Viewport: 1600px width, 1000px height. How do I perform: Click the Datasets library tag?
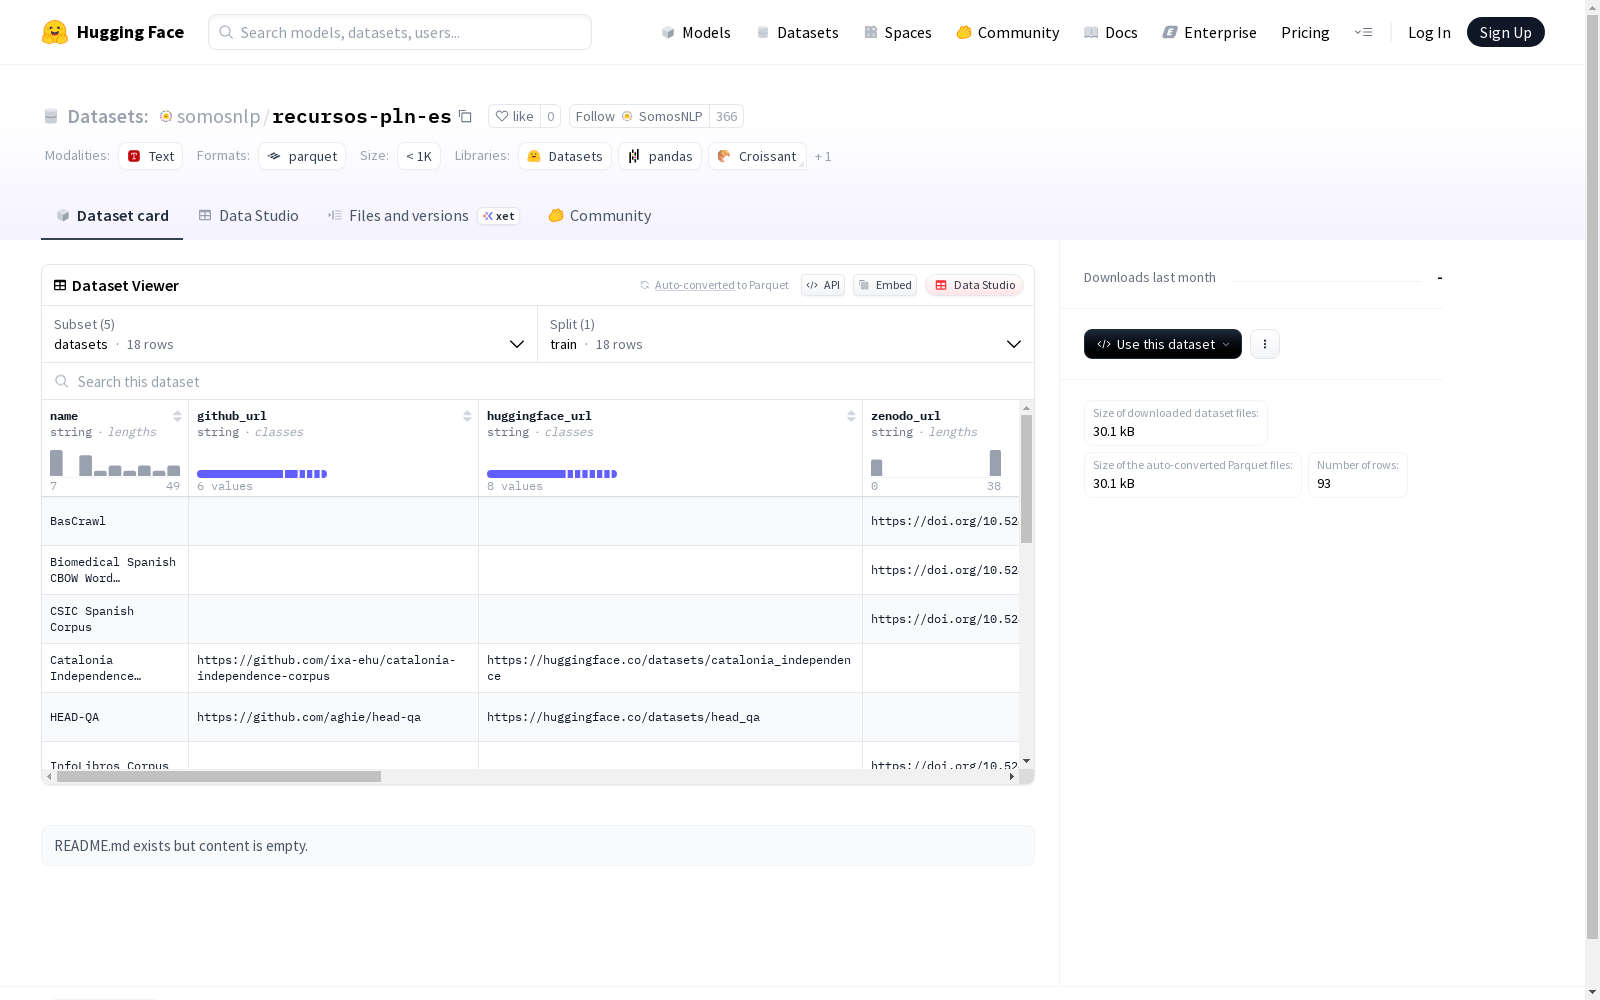pos(565,156)
